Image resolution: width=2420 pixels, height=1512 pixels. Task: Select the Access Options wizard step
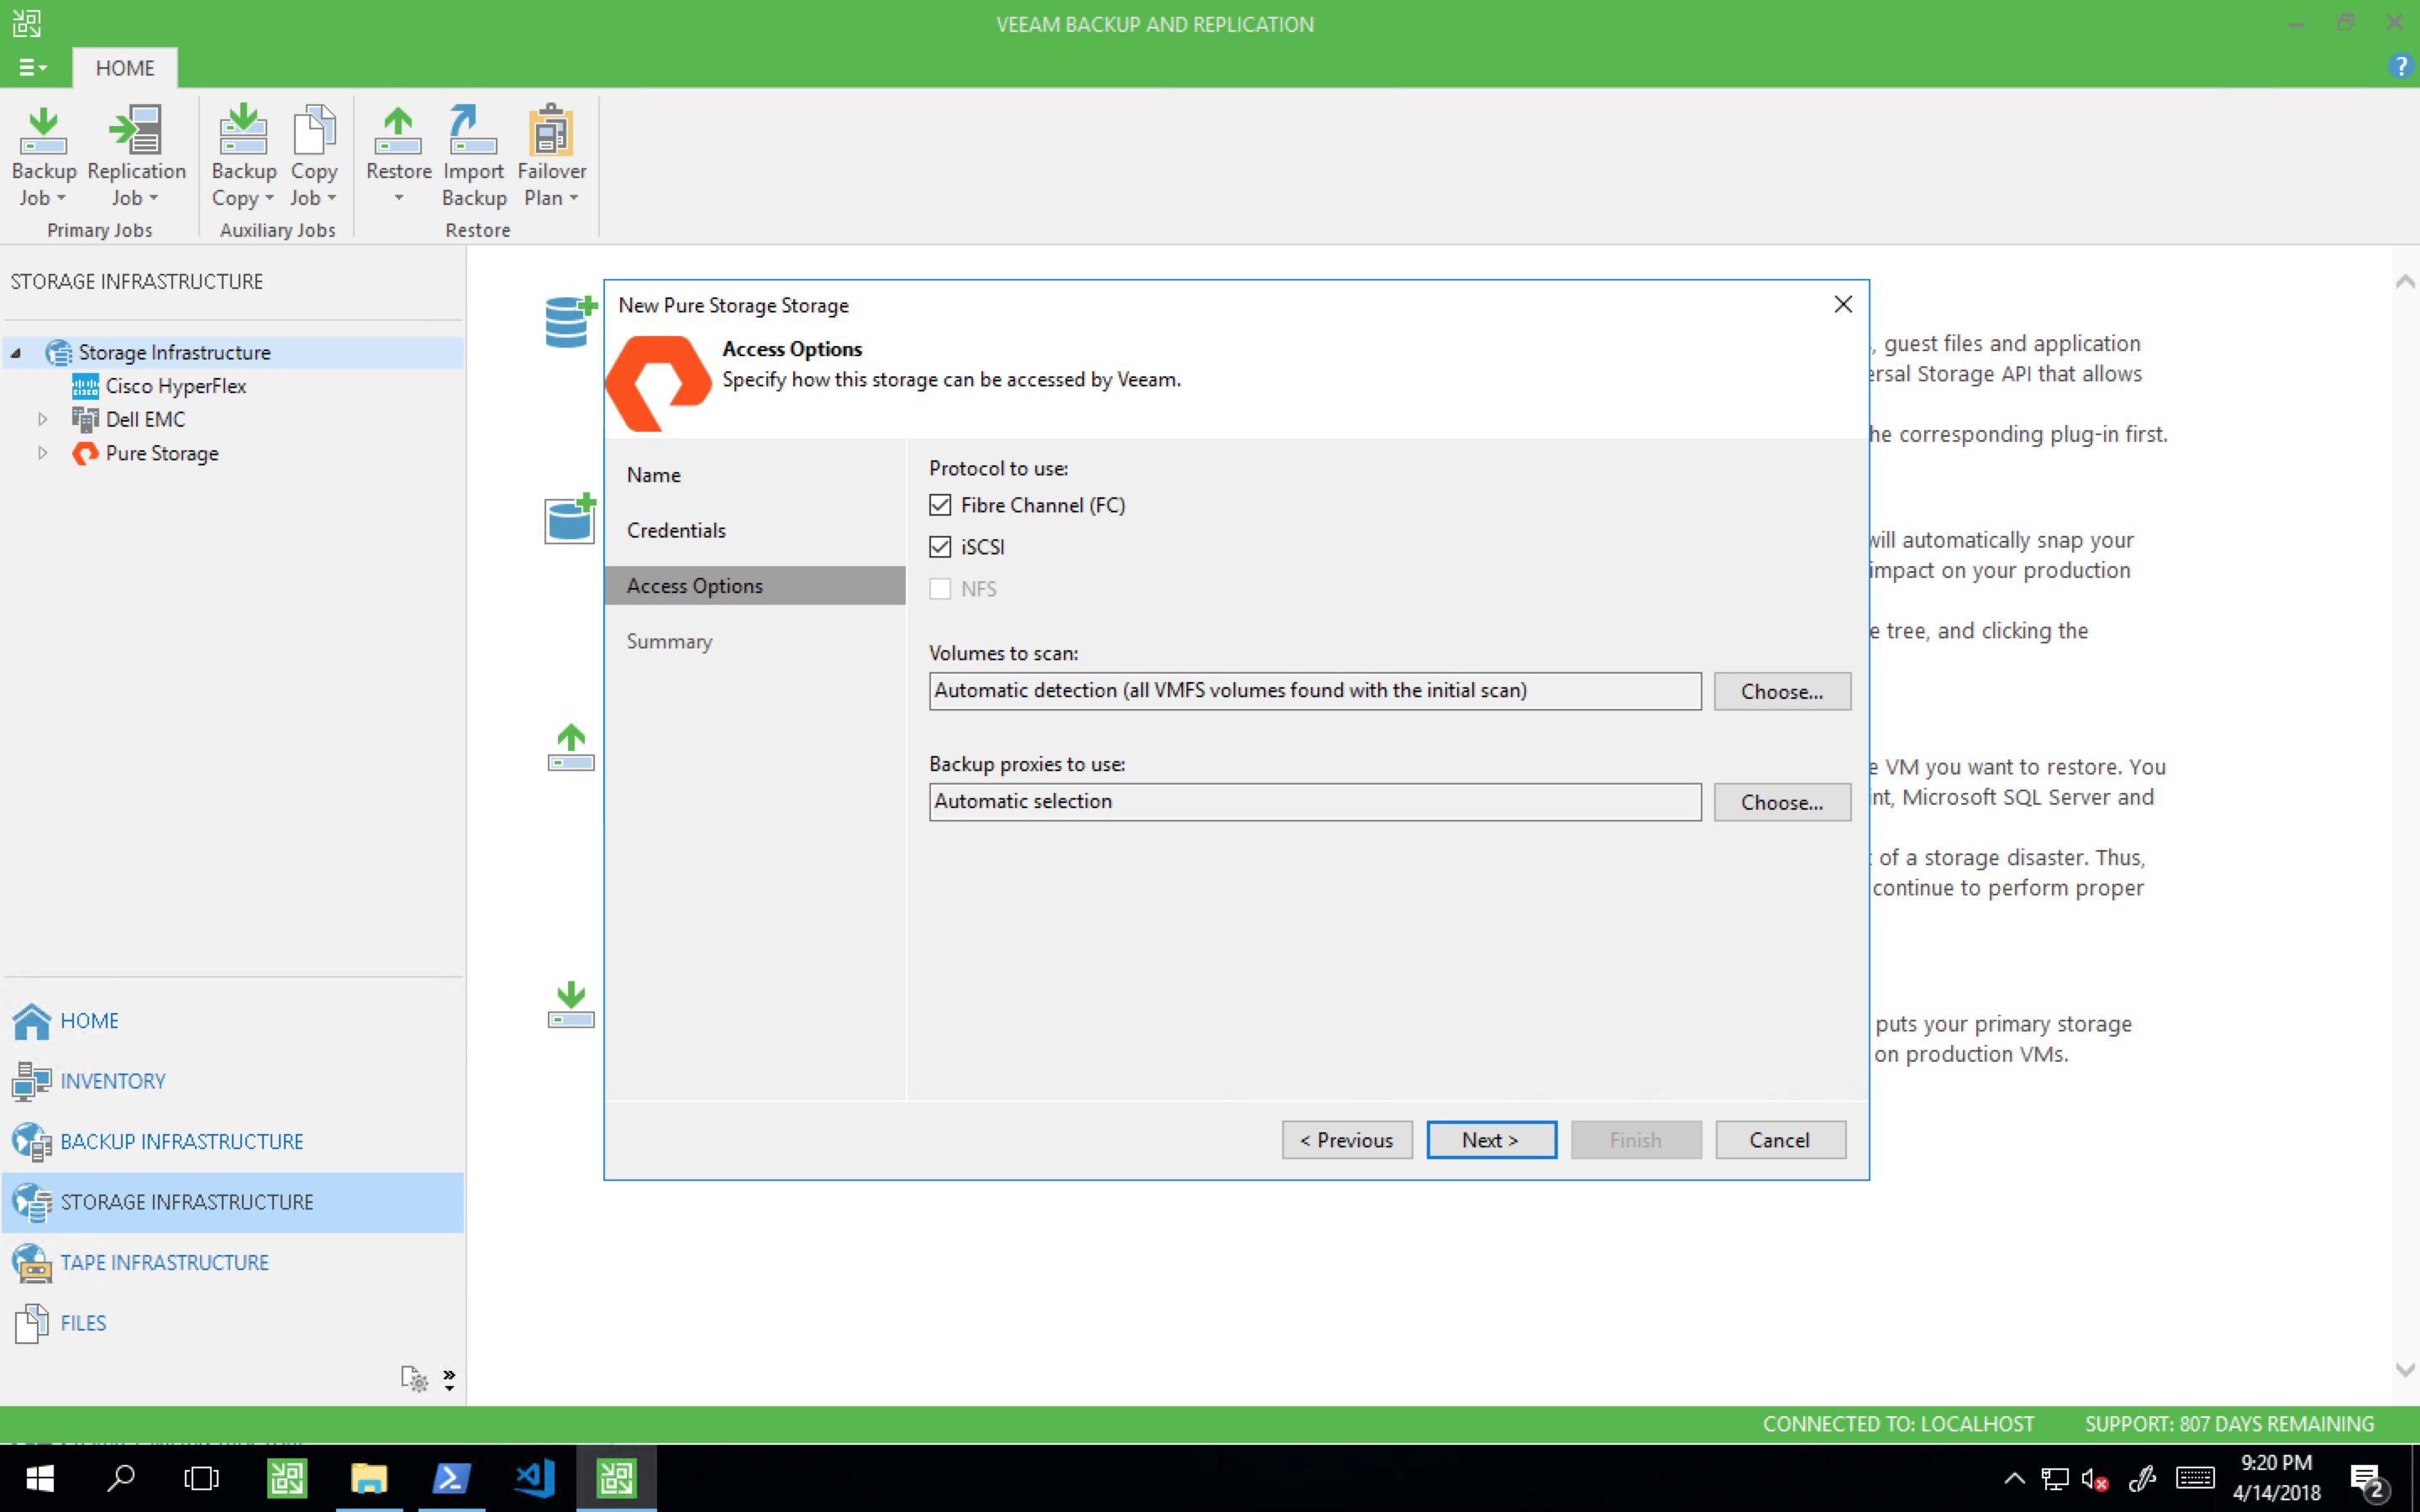(755, 586)
